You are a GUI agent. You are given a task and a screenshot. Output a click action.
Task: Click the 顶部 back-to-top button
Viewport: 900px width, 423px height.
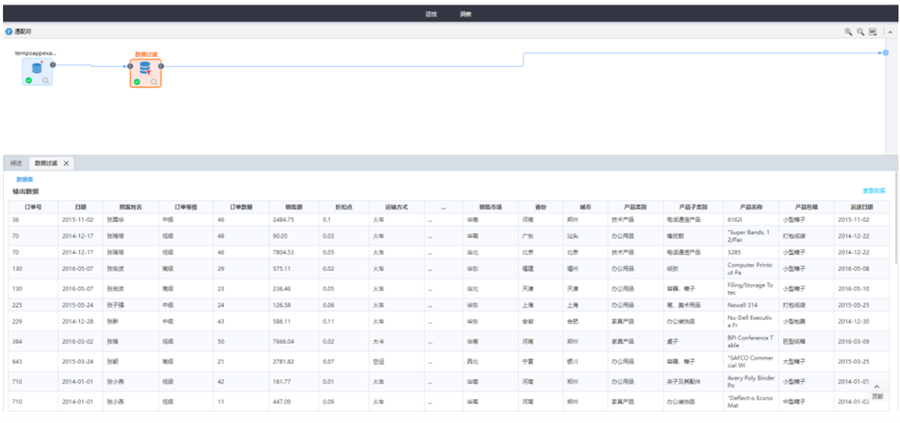(877, 391)
